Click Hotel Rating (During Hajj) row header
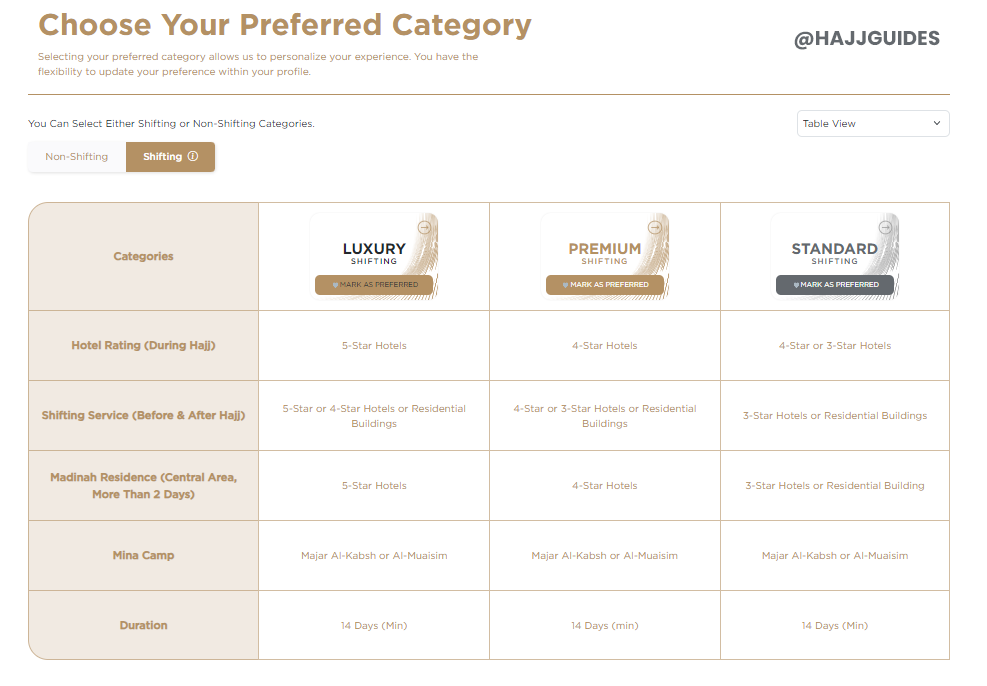 pyautogui.click(x=144, y=346)
